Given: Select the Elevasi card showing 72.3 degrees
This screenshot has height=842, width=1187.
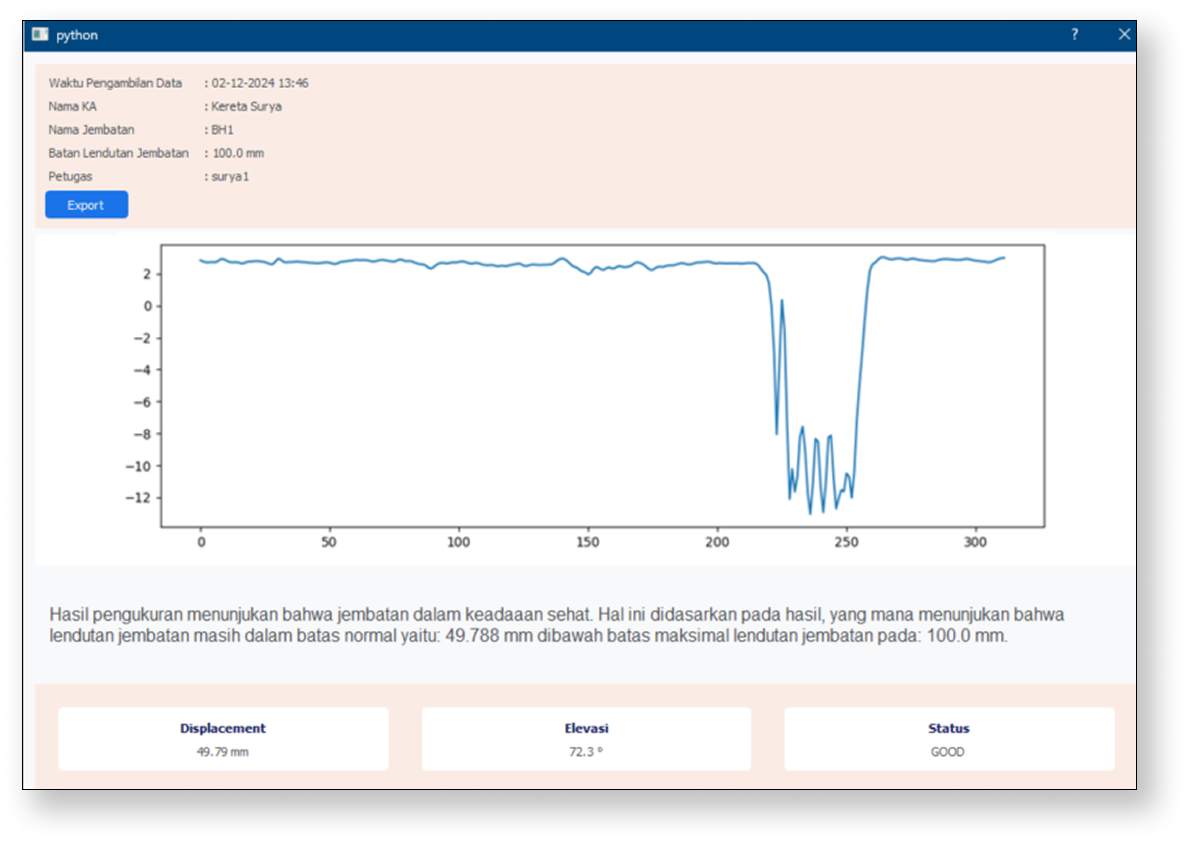Looking at the screenshot, I should pyautogui.click(x=585, y=738).
